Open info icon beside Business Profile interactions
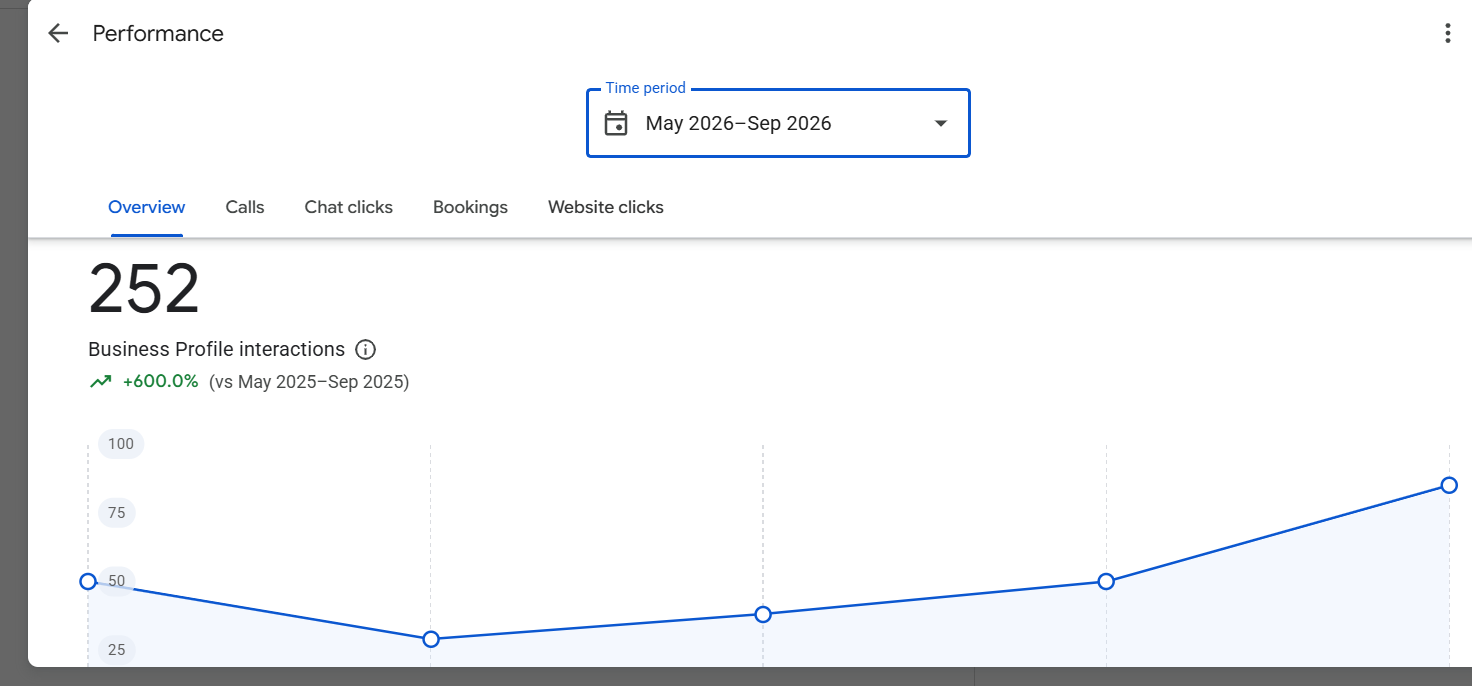 point(366,349)
